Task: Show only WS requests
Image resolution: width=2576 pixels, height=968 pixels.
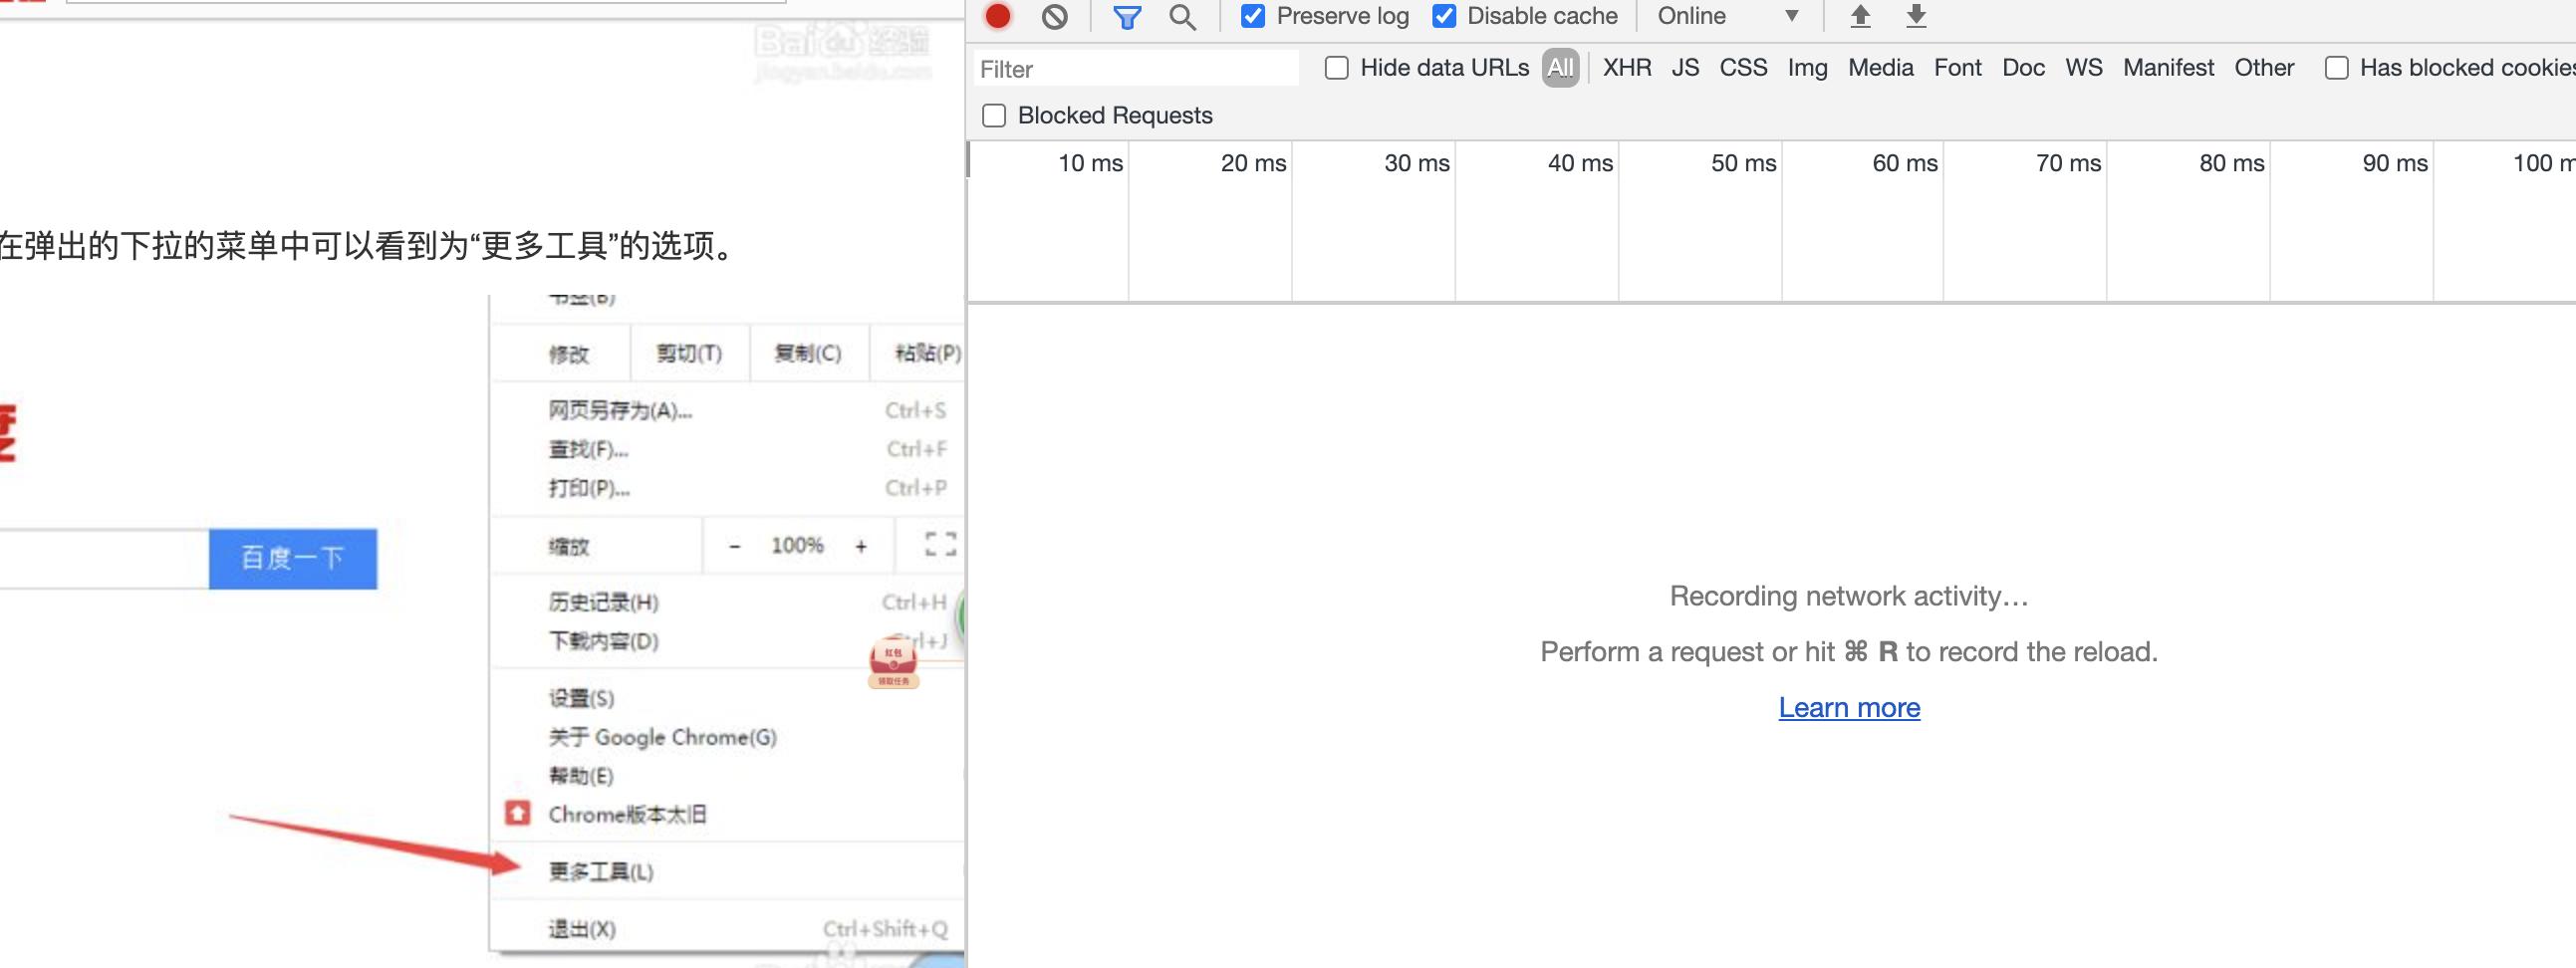Action: coord(2083,68)
